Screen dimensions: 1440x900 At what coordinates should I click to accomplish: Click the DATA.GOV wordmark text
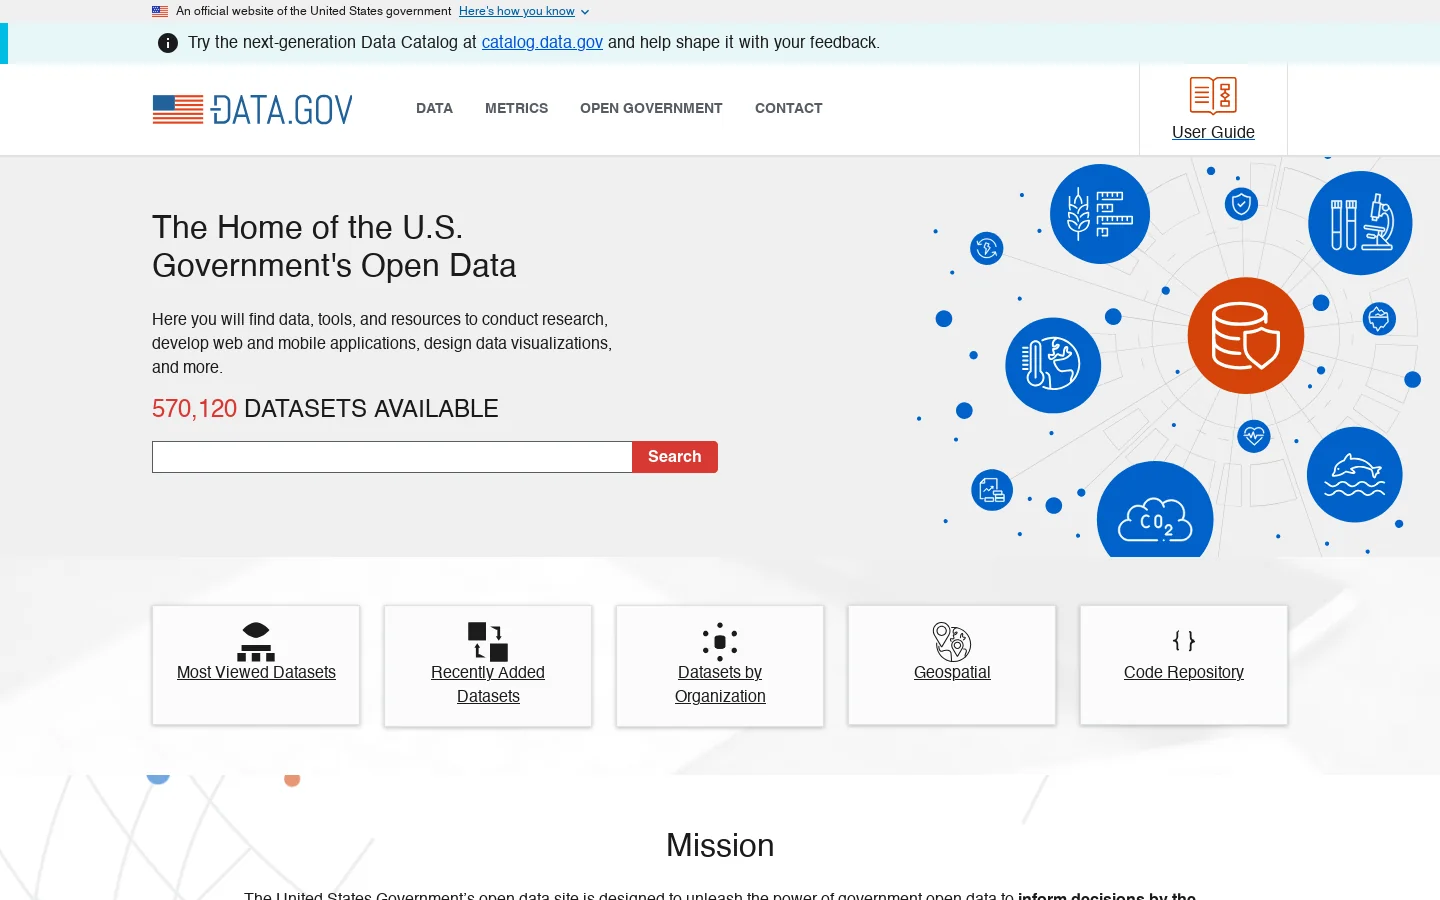point(282,110)
